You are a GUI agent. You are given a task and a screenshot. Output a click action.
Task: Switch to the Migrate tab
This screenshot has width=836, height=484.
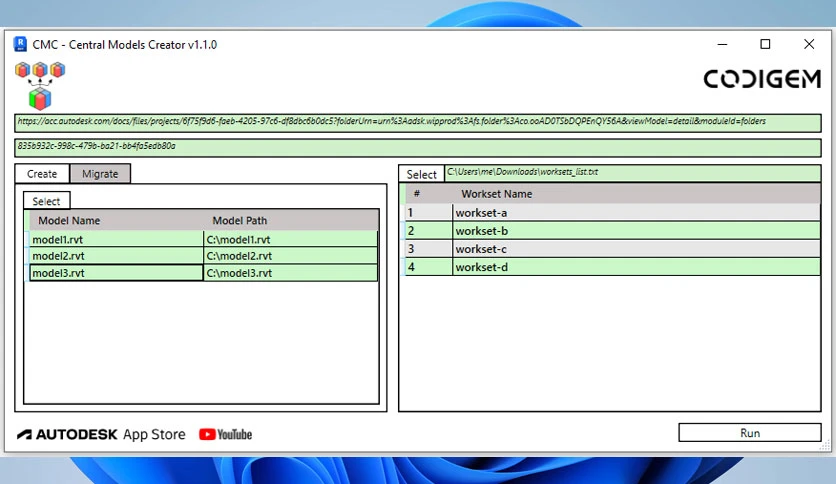click(x=100, y=174)
